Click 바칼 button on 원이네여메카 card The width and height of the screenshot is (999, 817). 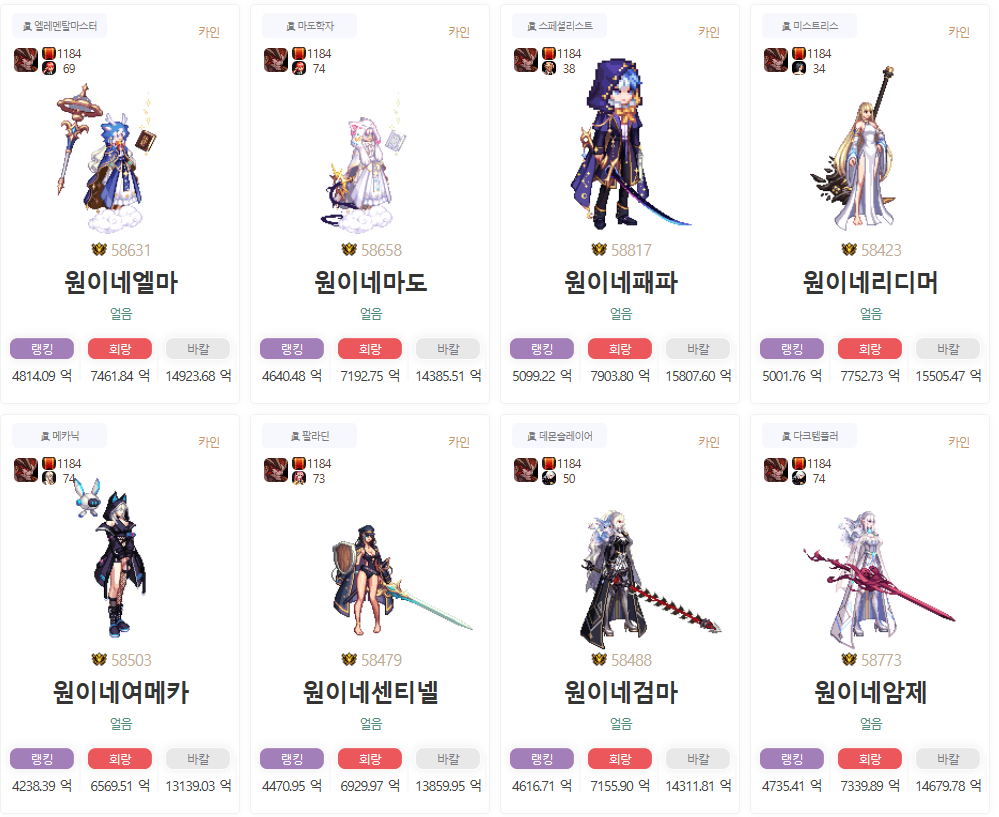(198, 758)
